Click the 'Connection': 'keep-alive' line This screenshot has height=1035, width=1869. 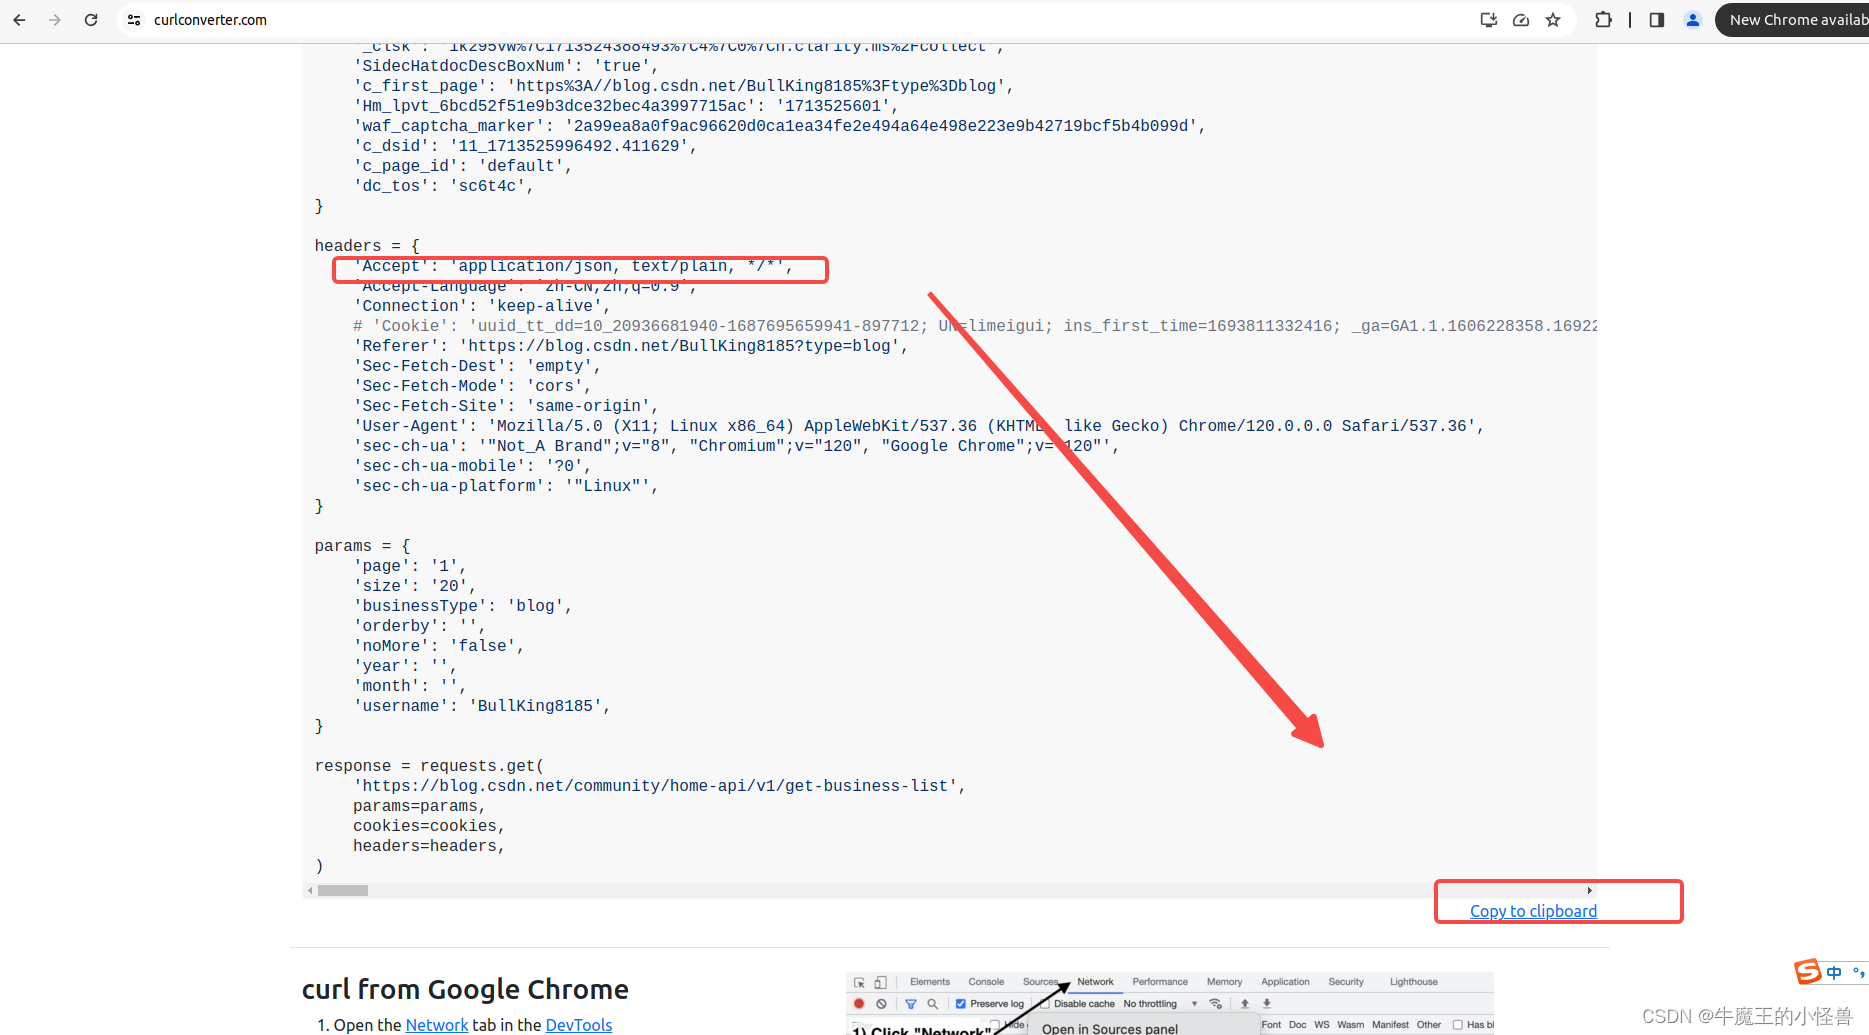pos(482,306)
